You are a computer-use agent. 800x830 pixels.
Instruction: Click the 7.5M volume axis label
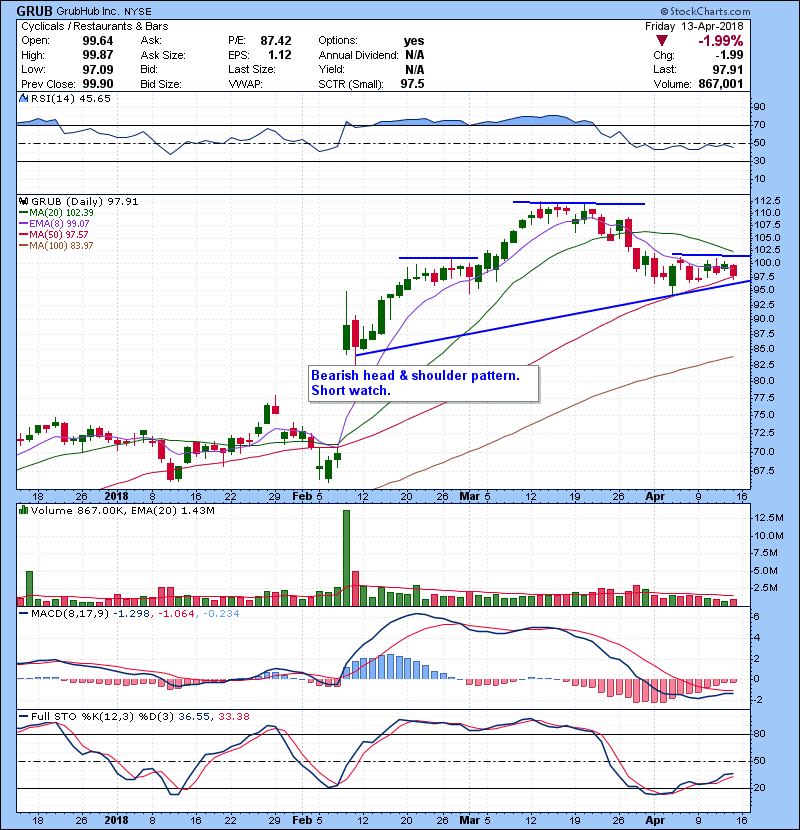[766, 553]
